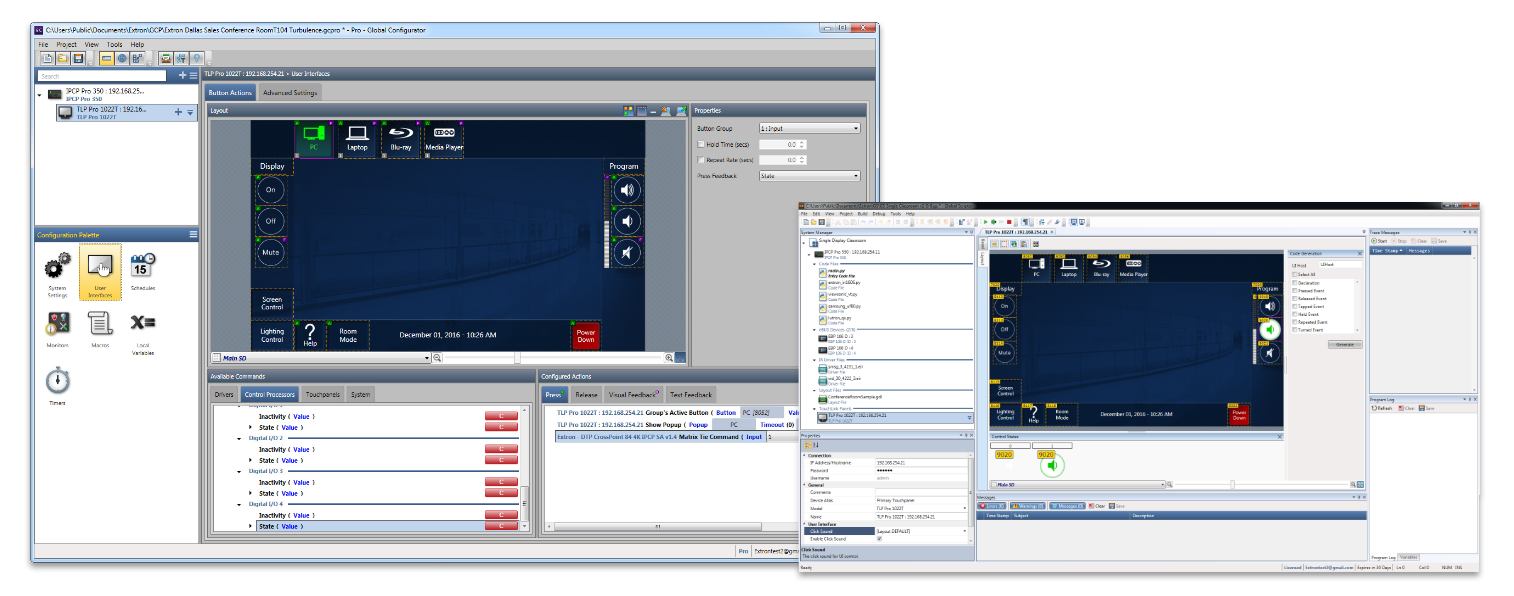Open System Settings in Configuration Palette
The height and width of the screenshot is (596, 1514).
[x=58, y=275]
